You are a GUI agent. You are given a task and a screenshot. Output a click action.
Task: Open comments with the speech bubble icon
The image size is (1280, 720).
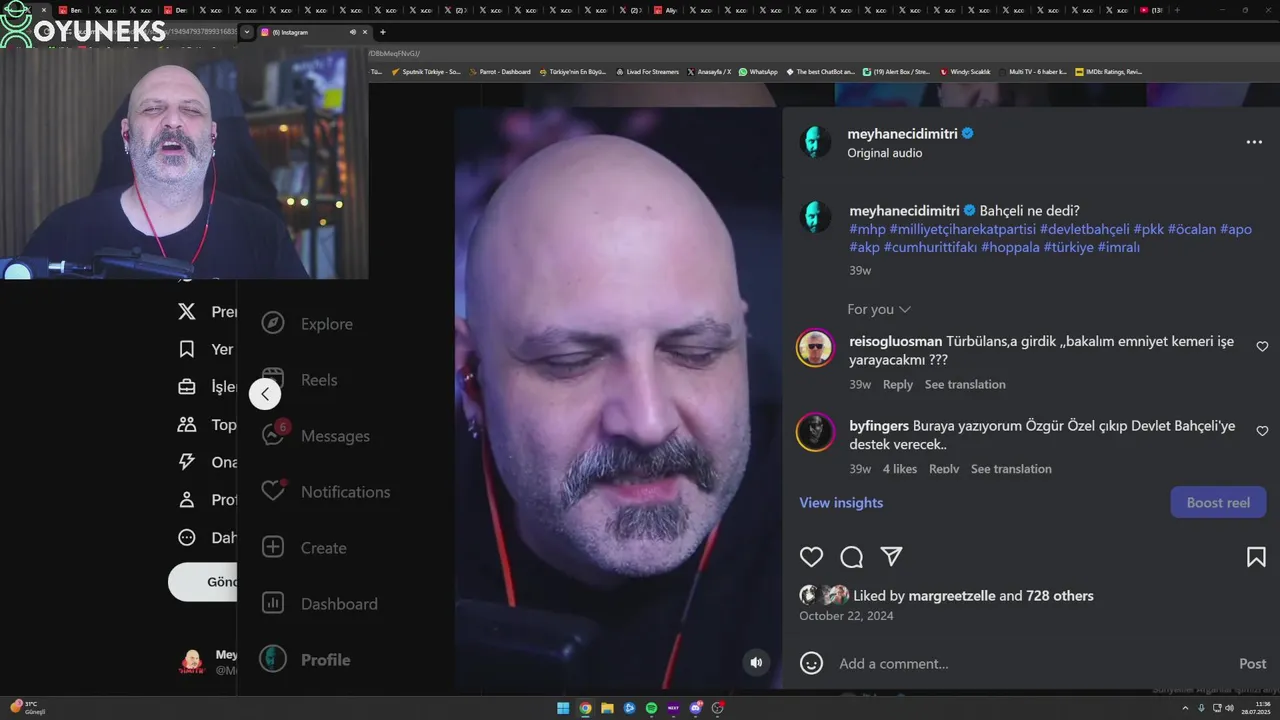point(851,557)
